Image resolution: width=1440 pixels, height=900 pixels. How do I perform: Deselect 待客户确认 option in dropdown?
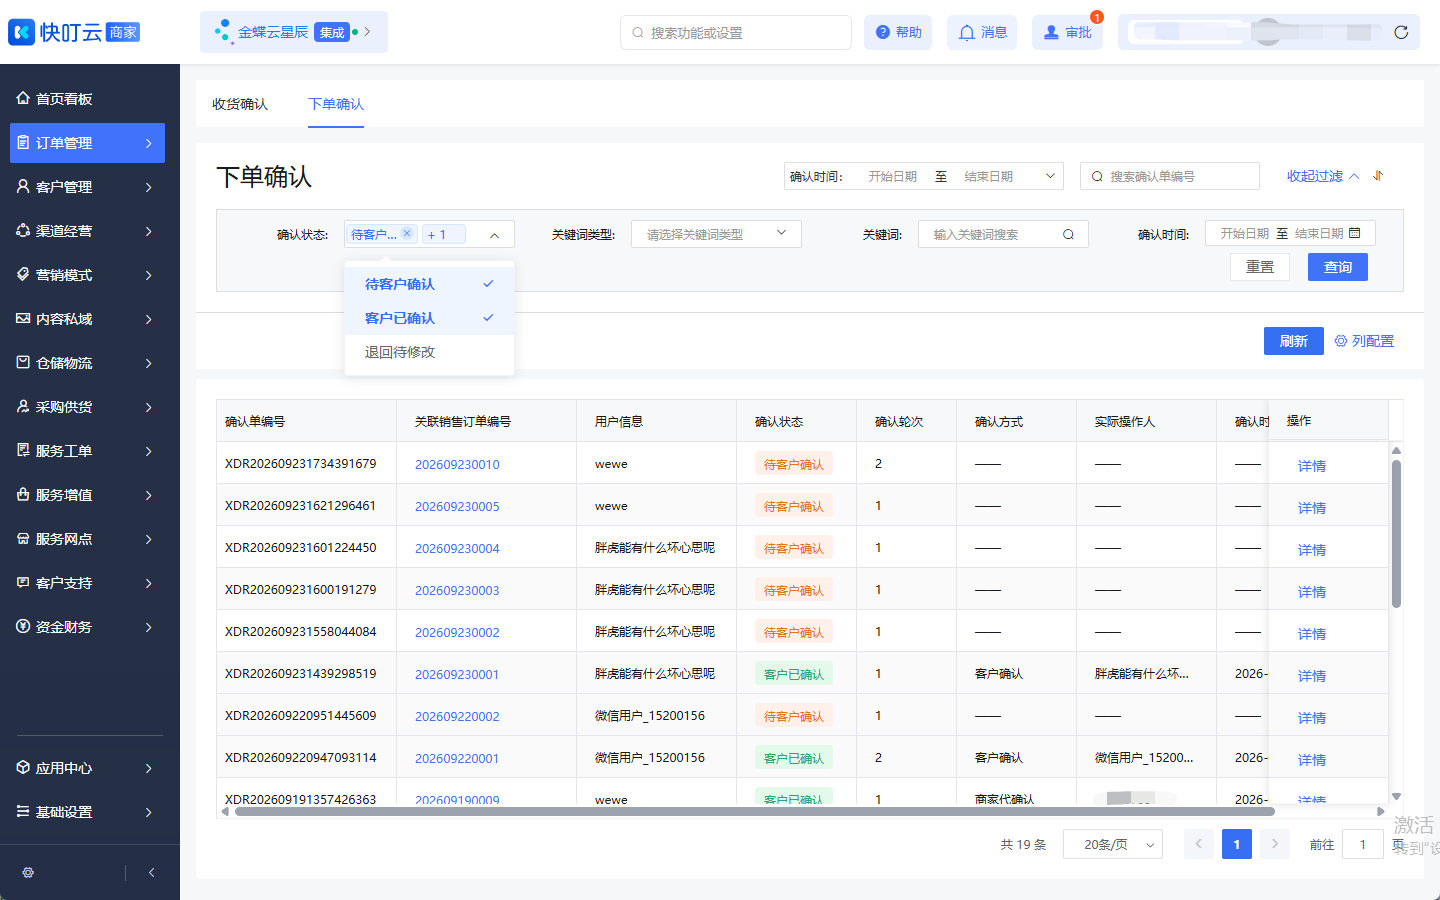pyautogui.click(x=429, y=284)
